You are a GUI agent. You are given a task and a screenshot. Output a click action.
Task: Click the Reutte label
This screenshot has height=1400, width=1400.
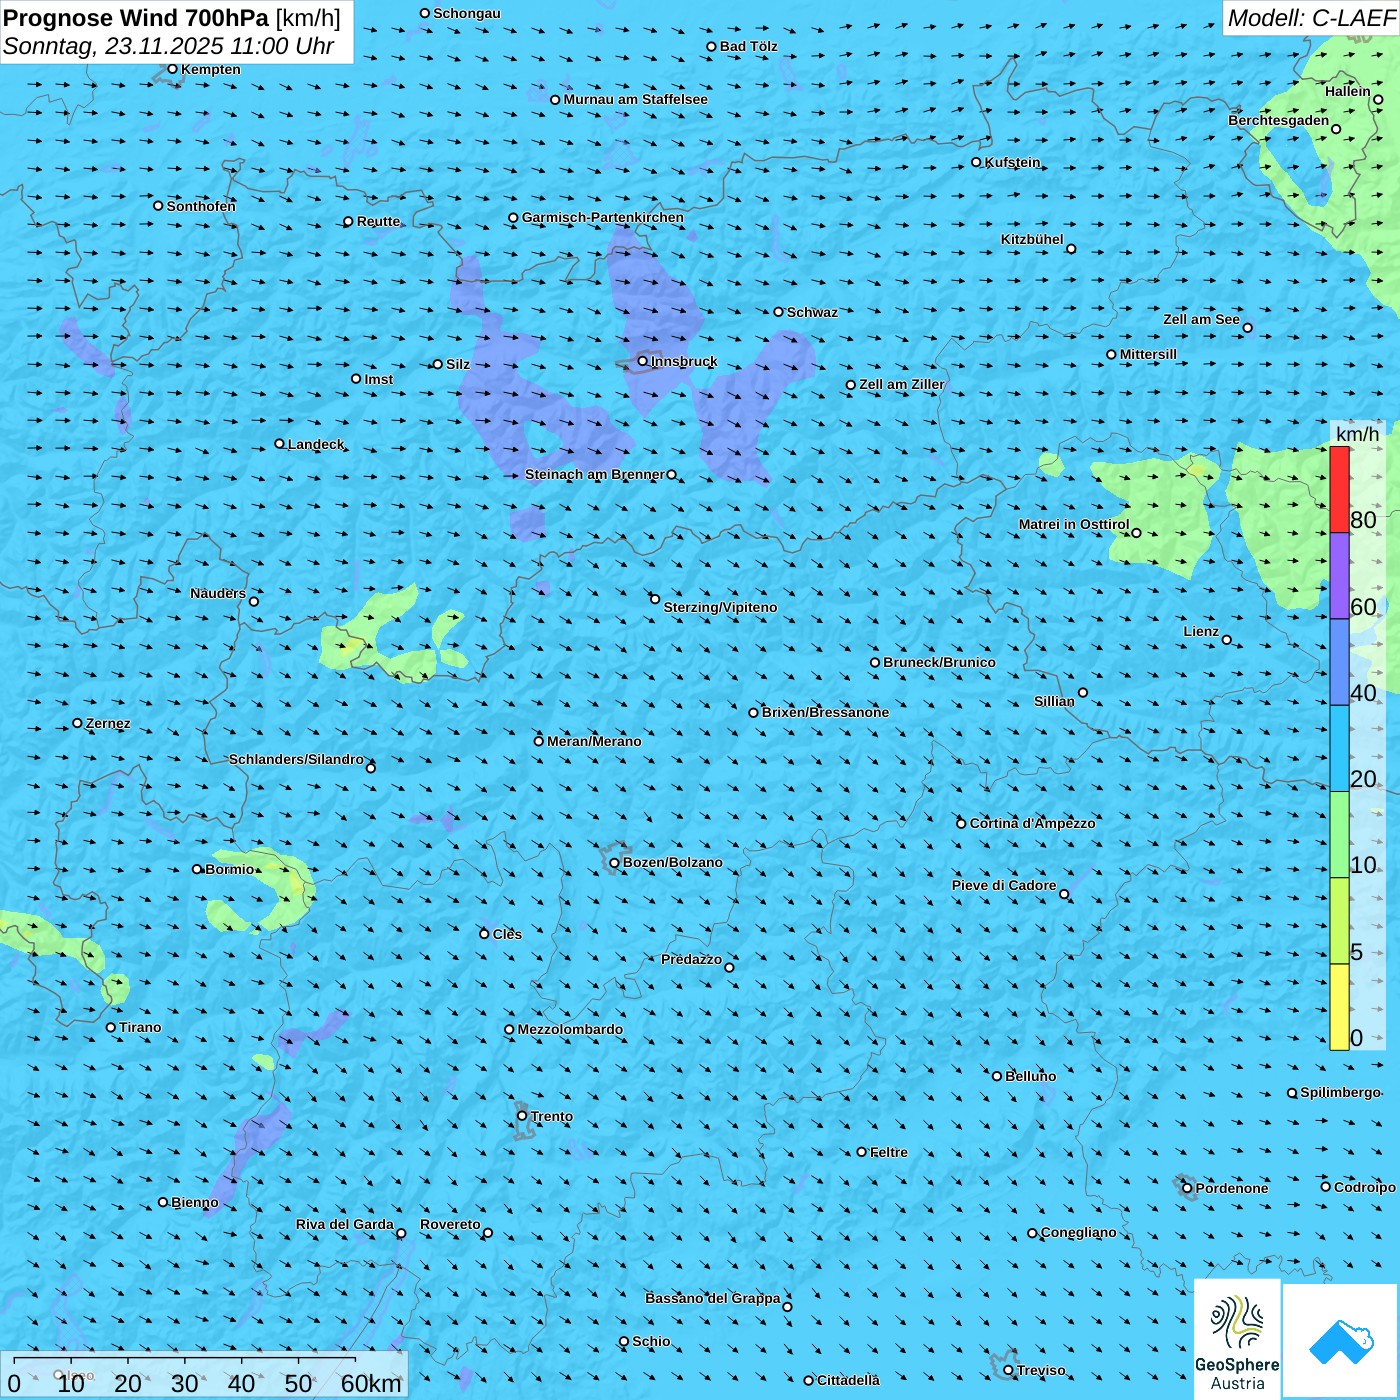pyautogui.click(x=378, y=221)
